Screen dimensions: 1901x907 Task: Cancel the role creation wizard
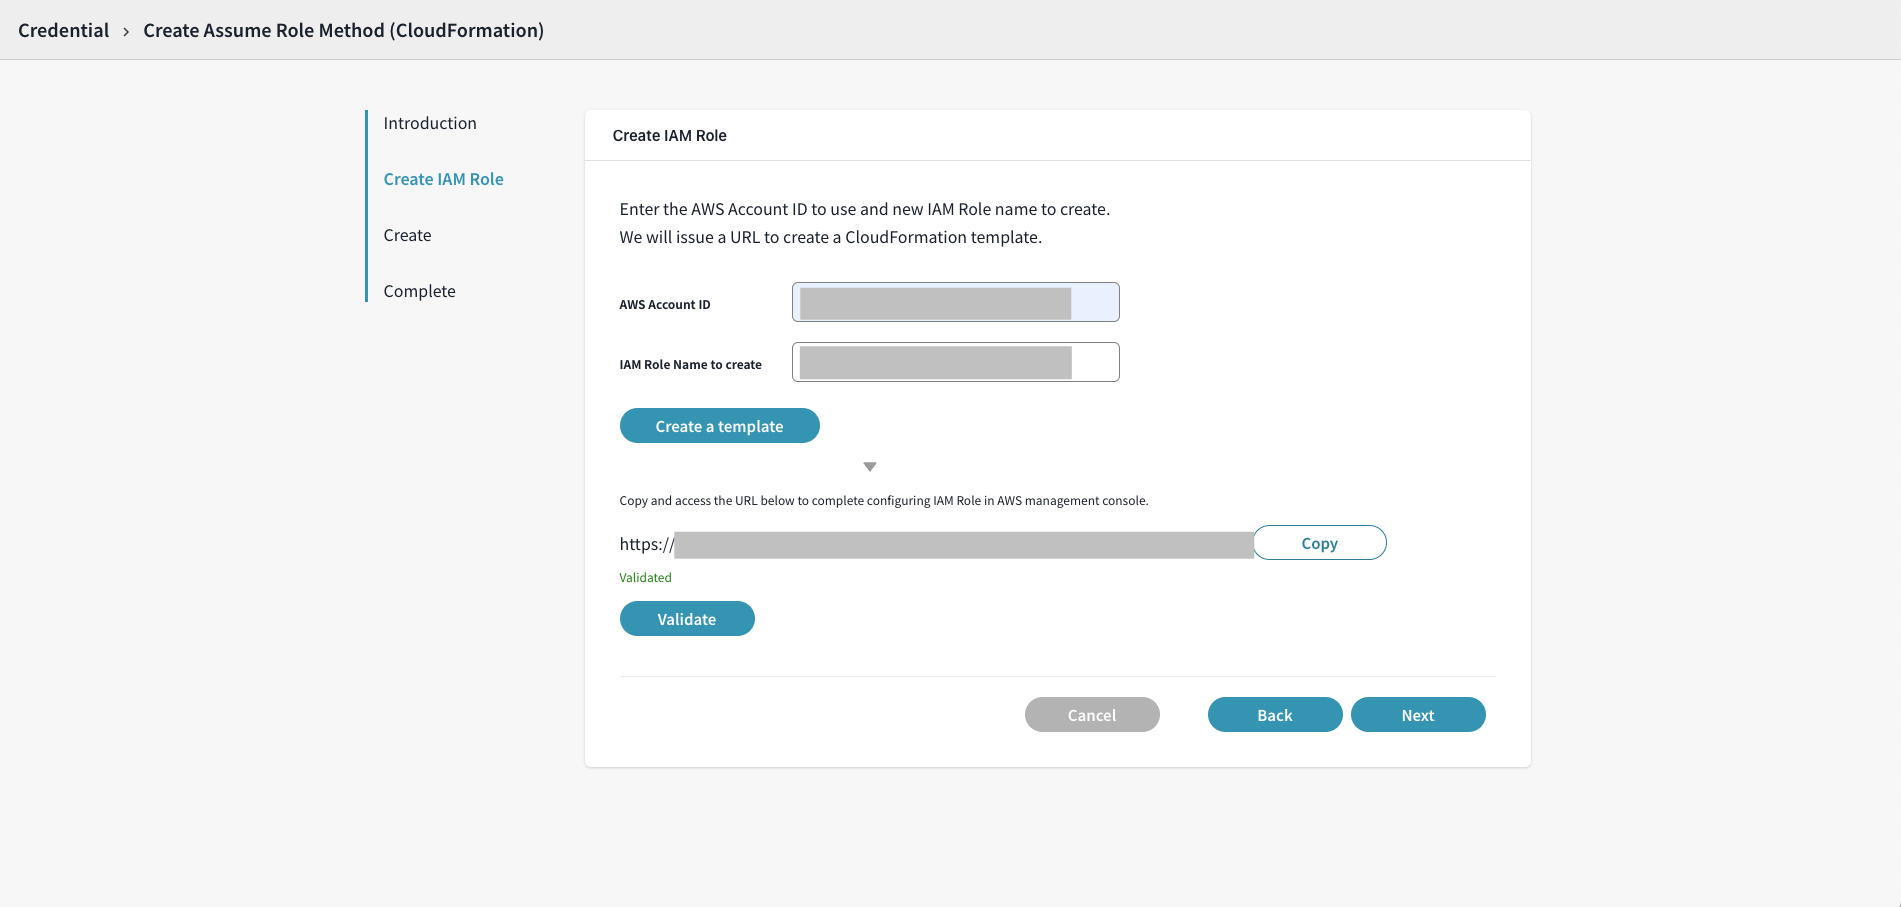(1091, 715)
